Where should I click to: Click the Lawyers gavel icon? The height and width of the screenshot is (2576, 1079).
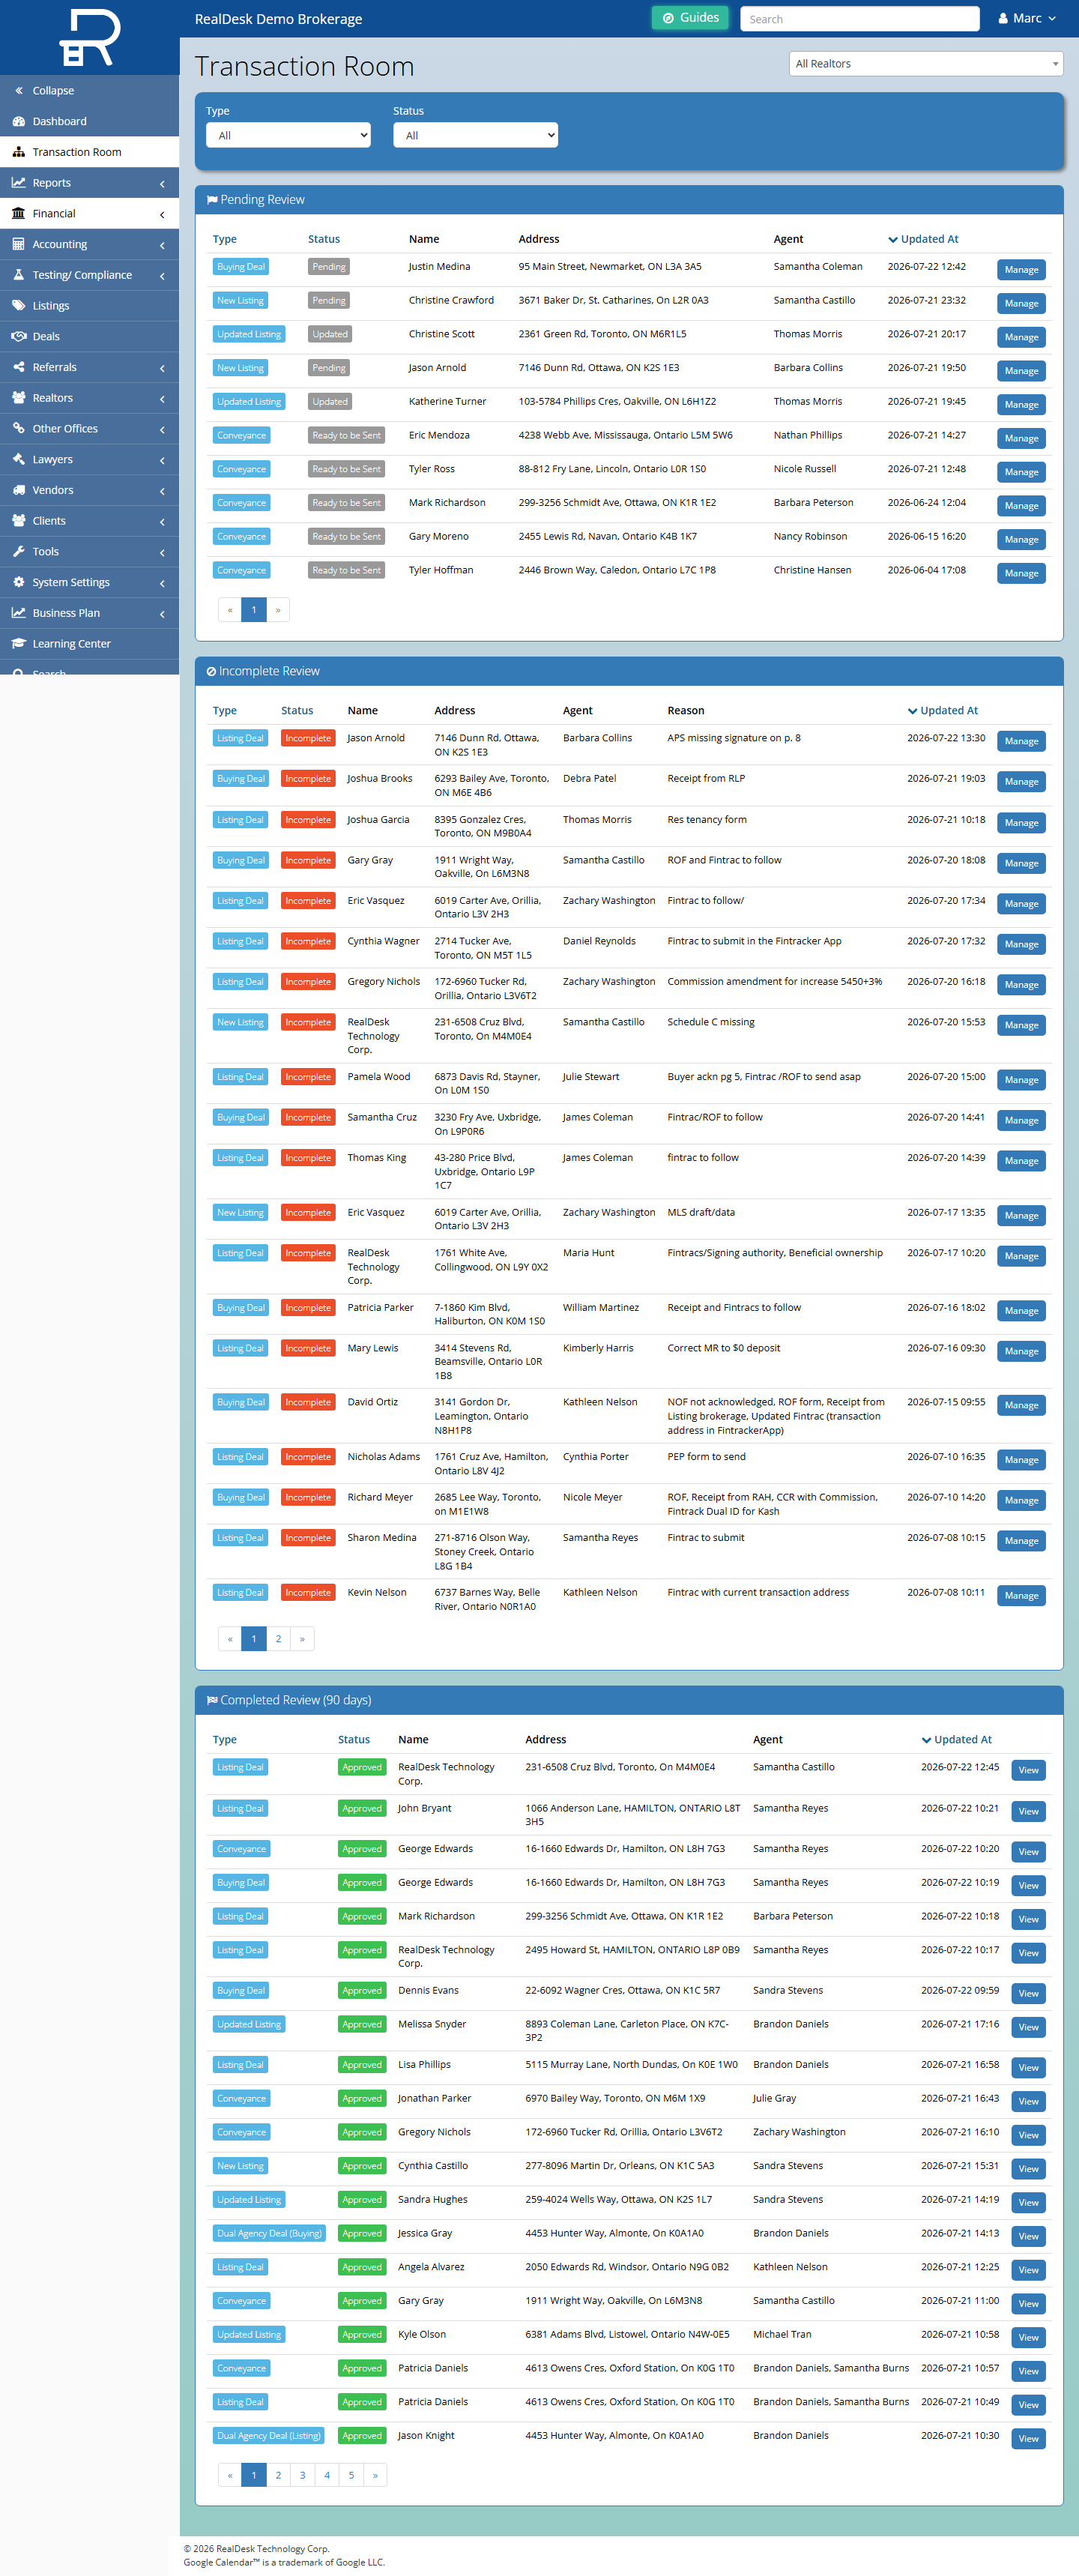click(x=19, y=460)
